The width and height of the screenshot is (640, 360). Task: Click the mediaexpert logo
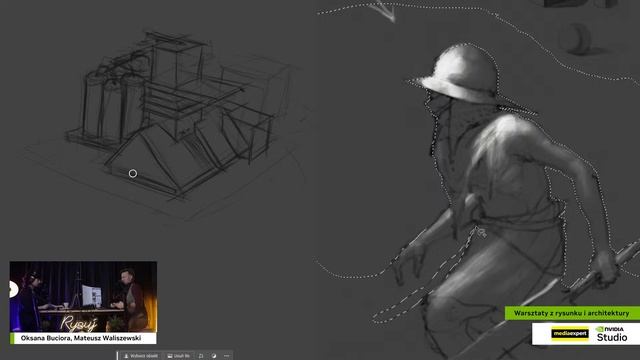[x=570, y=334]
